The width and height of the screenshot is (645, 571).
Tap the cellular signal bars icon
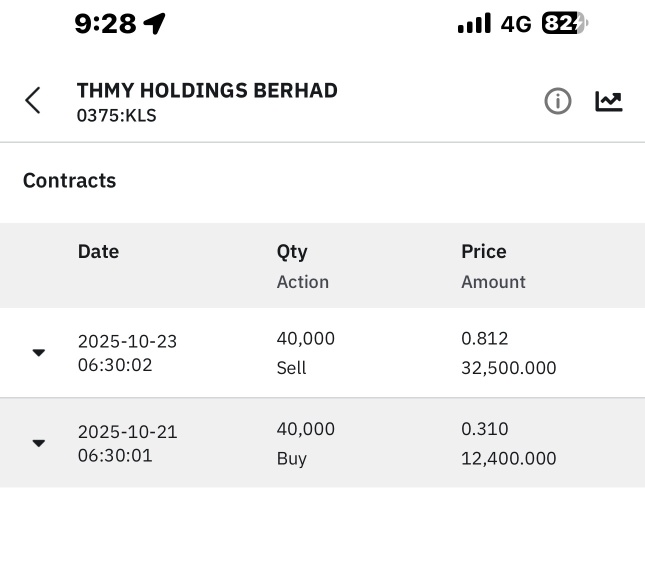474,24
